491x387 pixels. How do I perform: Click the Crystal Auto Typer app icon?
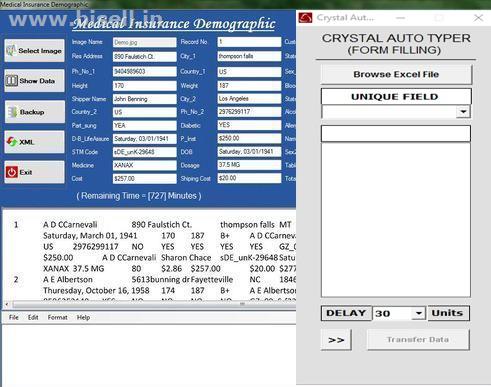305,18
